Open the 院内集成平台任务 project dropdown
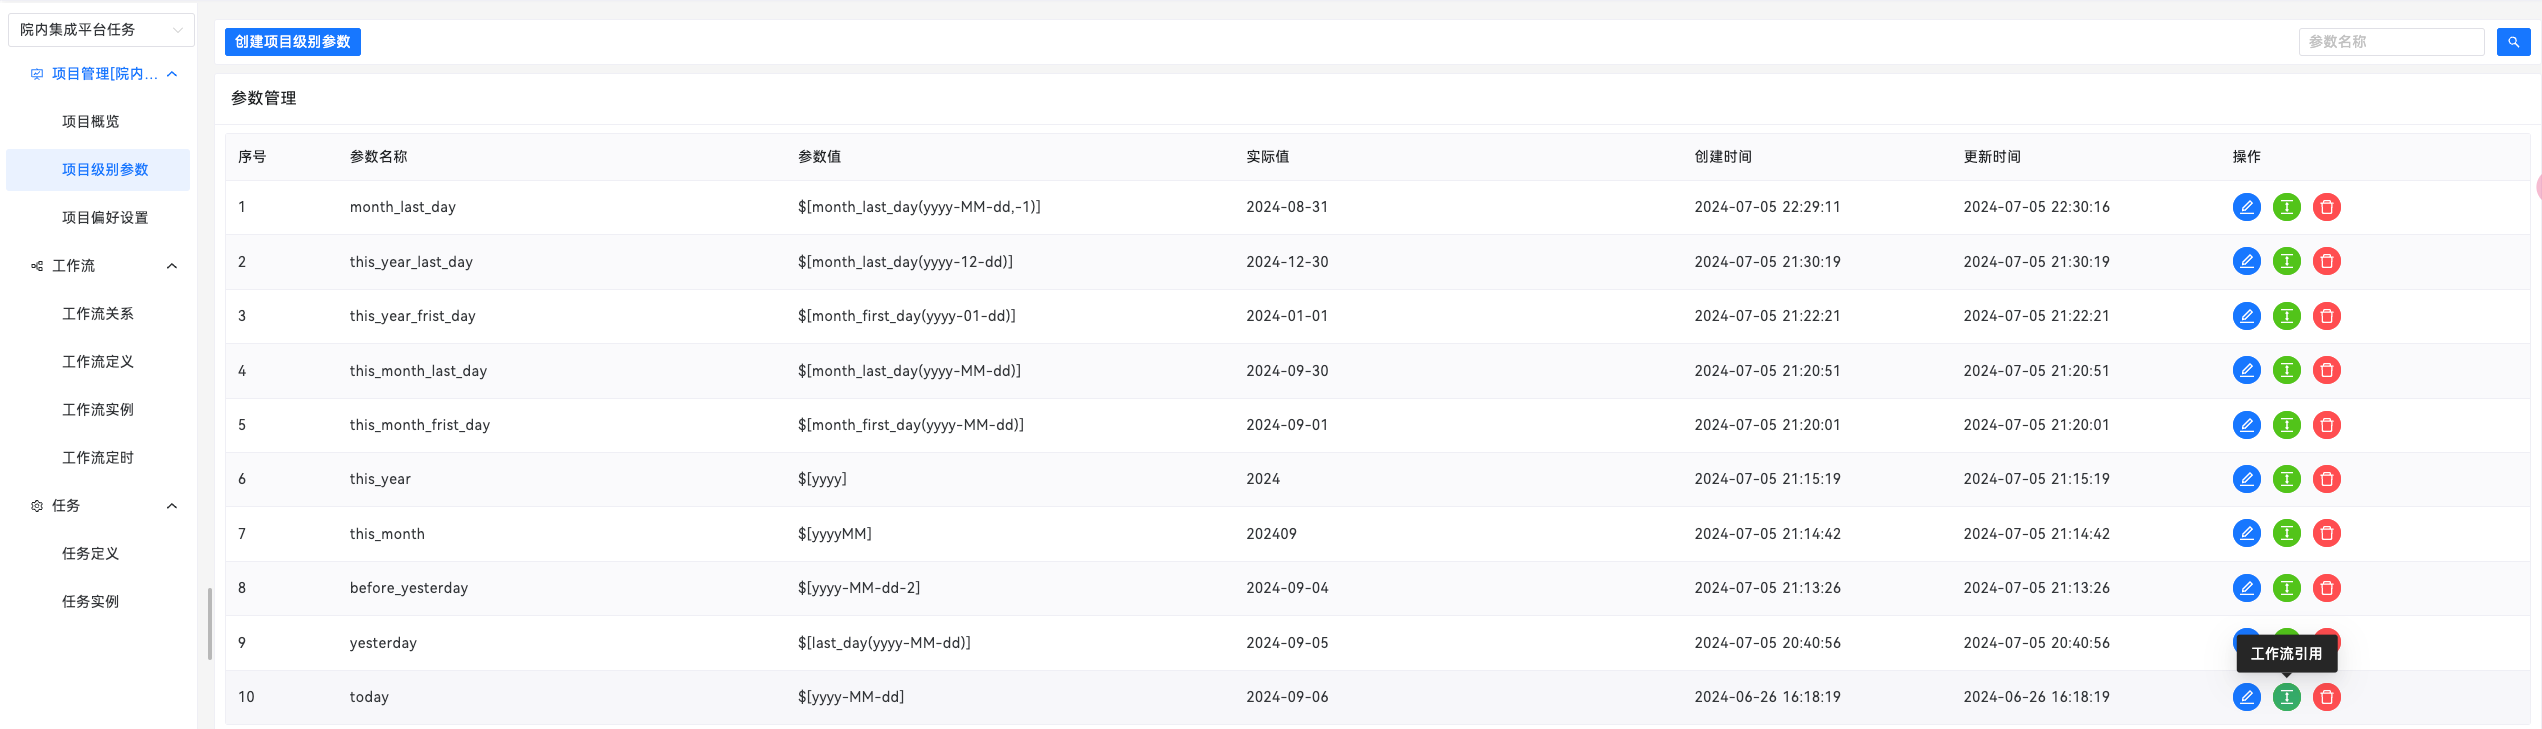Image resolution: width=2542 pixels, height=729 pixels. click(x=101, y=30)
